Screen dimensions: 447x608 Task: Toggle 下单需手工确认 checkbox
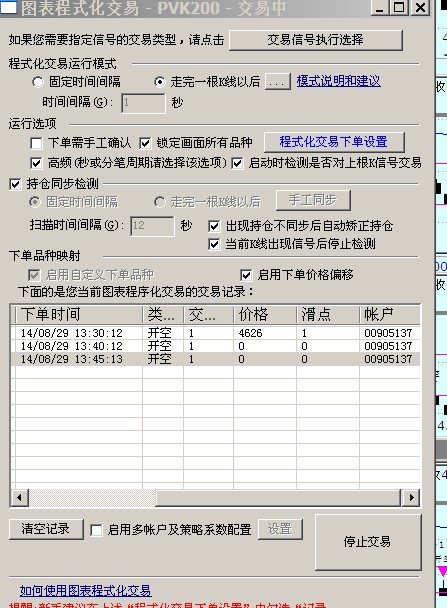pyautogui.click(x=36, y=143)
